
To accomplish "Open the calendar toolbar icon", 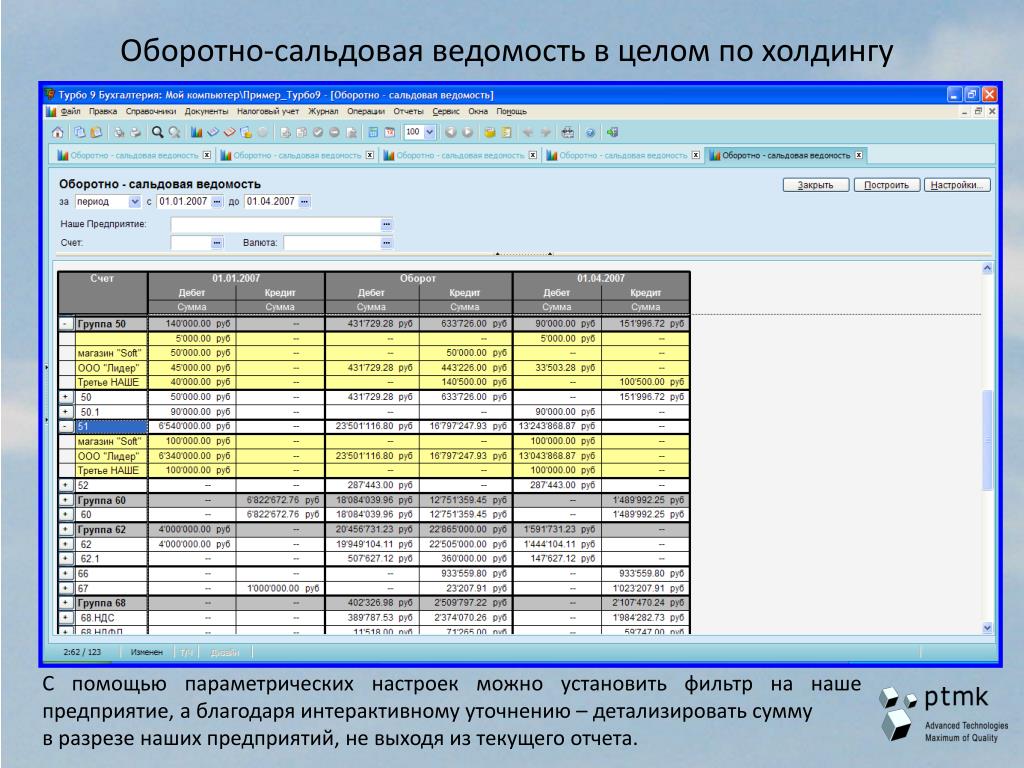I will (x=390, y=133).
